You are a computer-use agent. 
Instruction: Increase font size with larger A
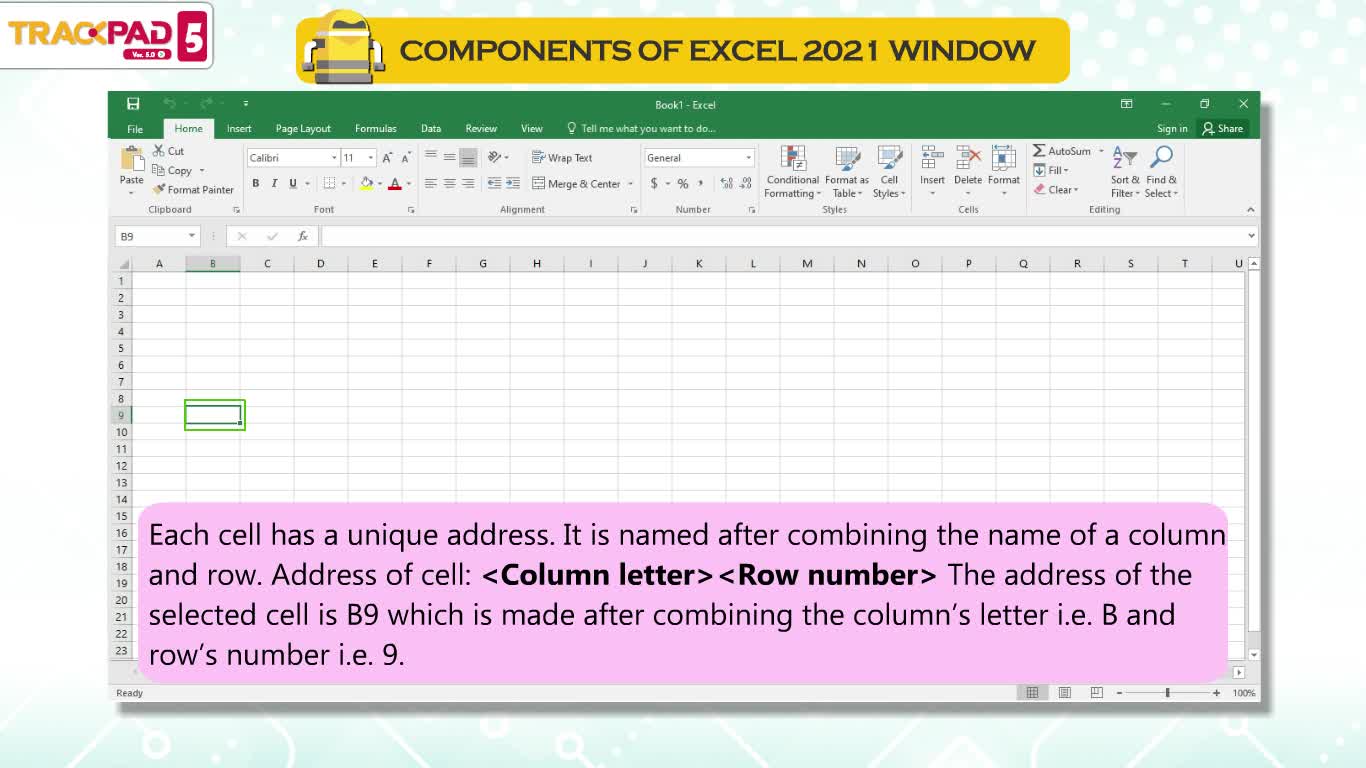point(387,158)
